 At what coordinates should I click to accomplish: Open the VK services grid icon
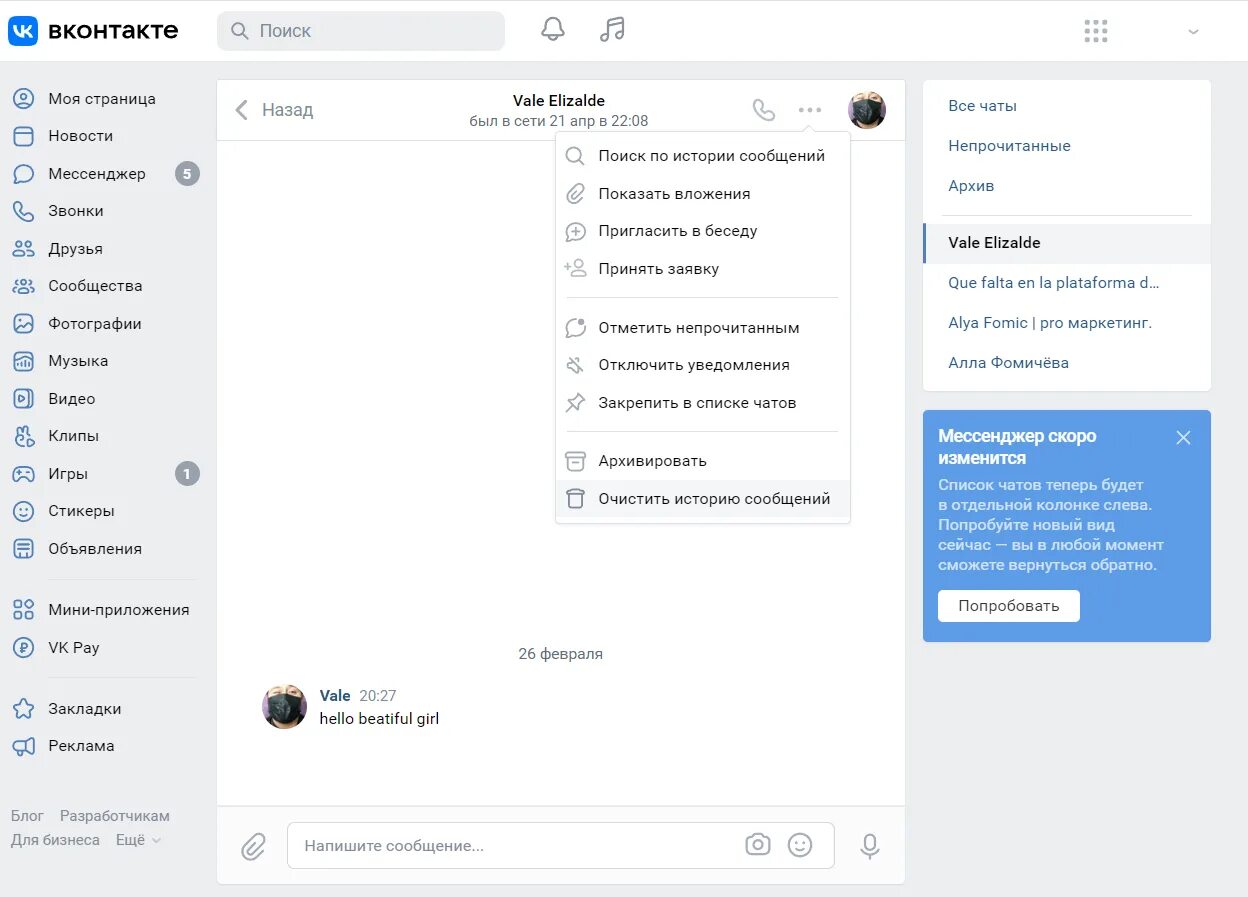pyautogui.click(x=1096, y=31)
